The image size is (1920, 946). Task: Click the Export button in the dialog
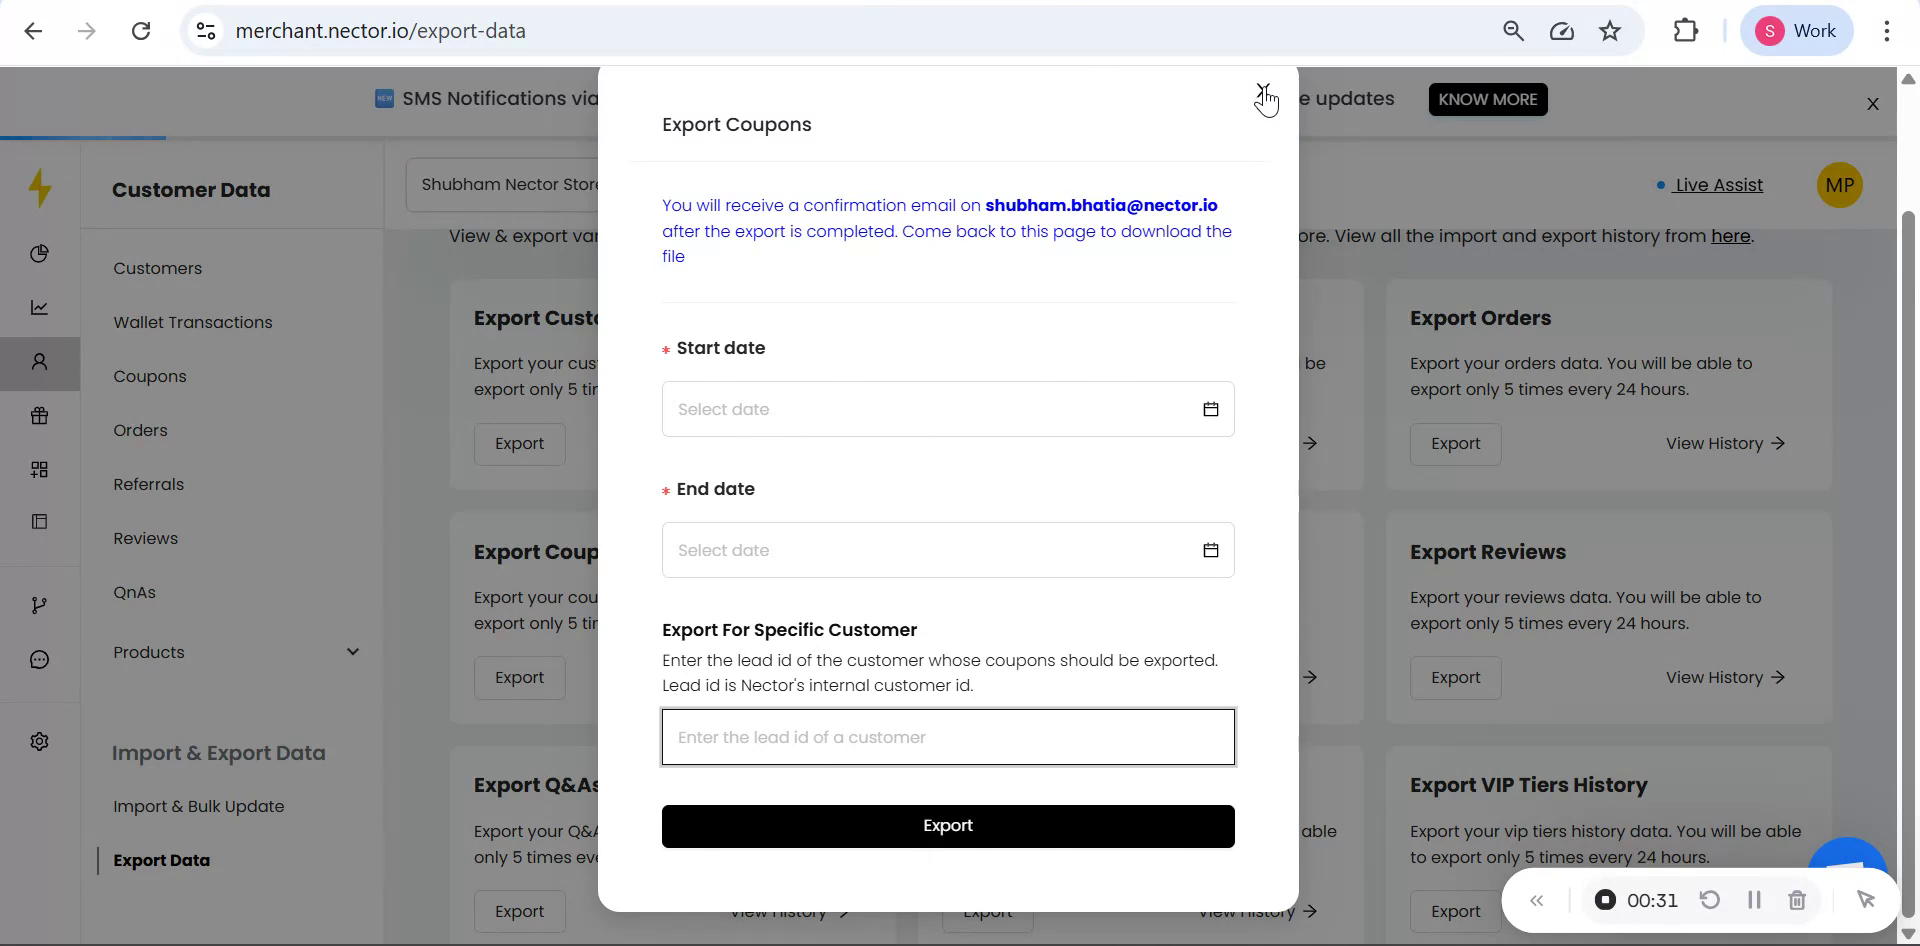pos(947,825)
